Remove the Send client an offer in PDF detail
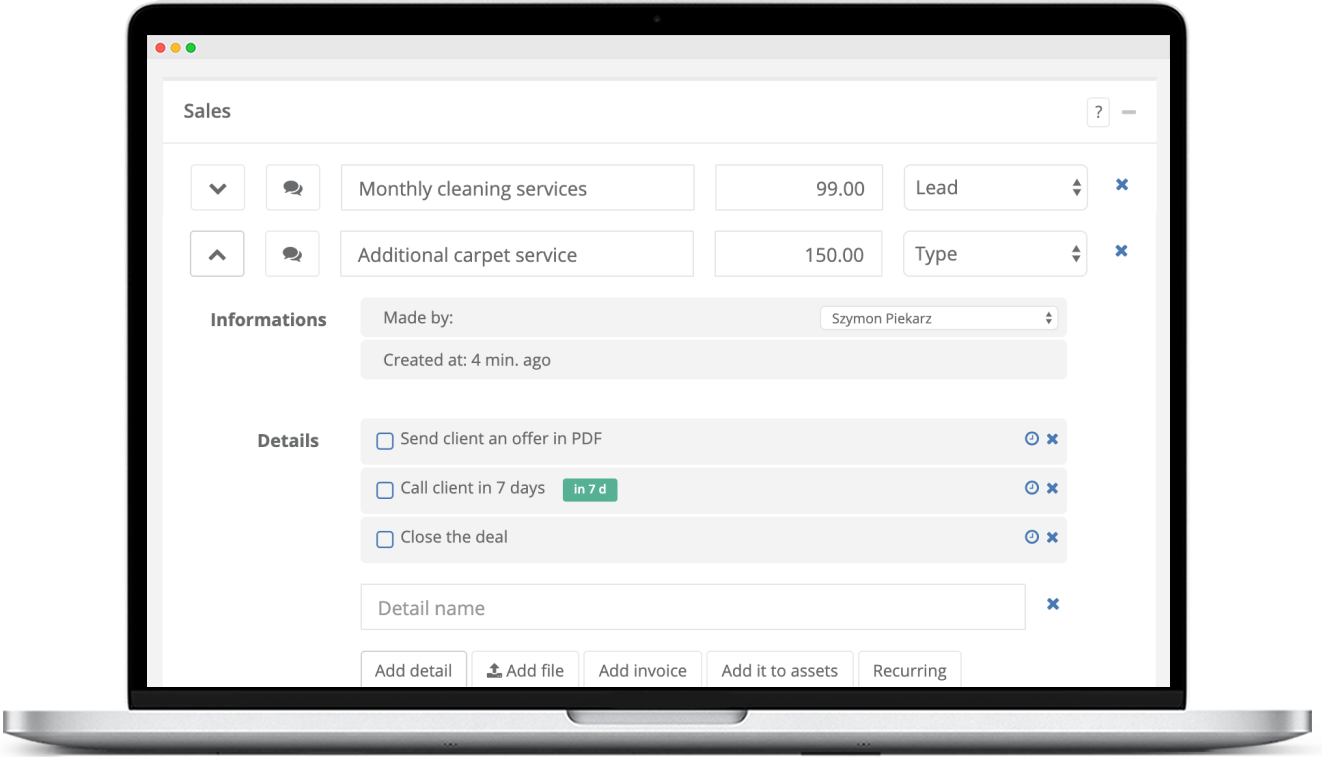The width and height of the screenshot is (1322, 757). tap(1052, 439)
